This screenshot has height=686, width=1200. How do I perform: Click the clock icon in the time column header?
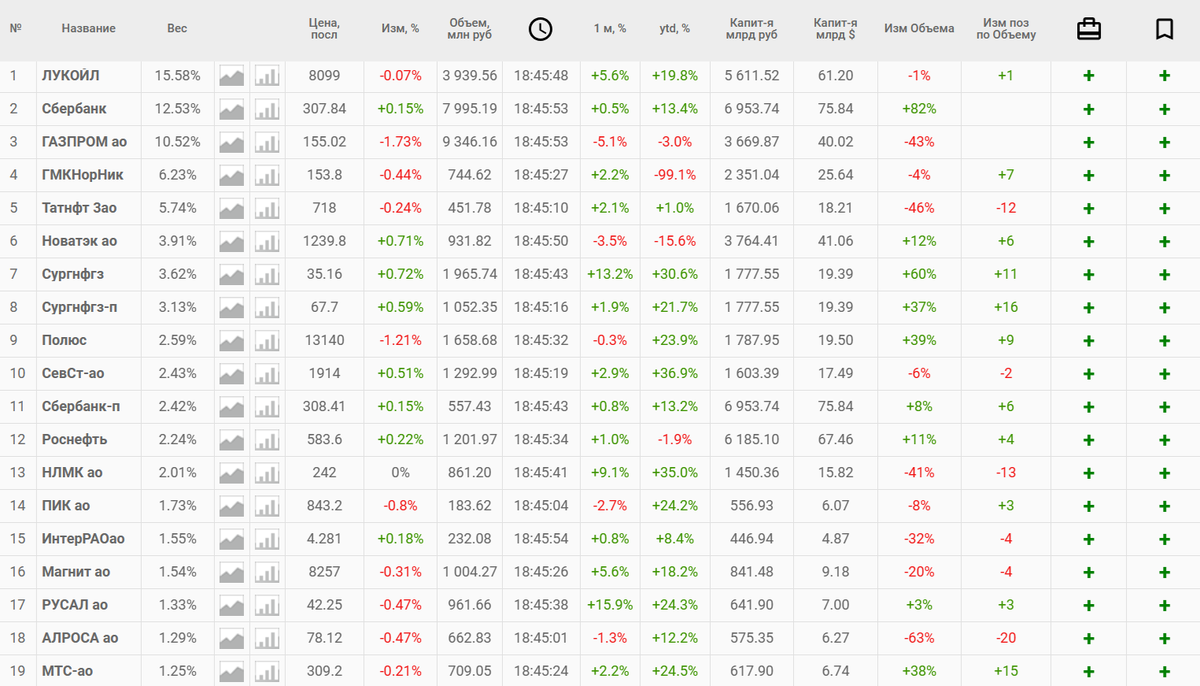[540, 29]
